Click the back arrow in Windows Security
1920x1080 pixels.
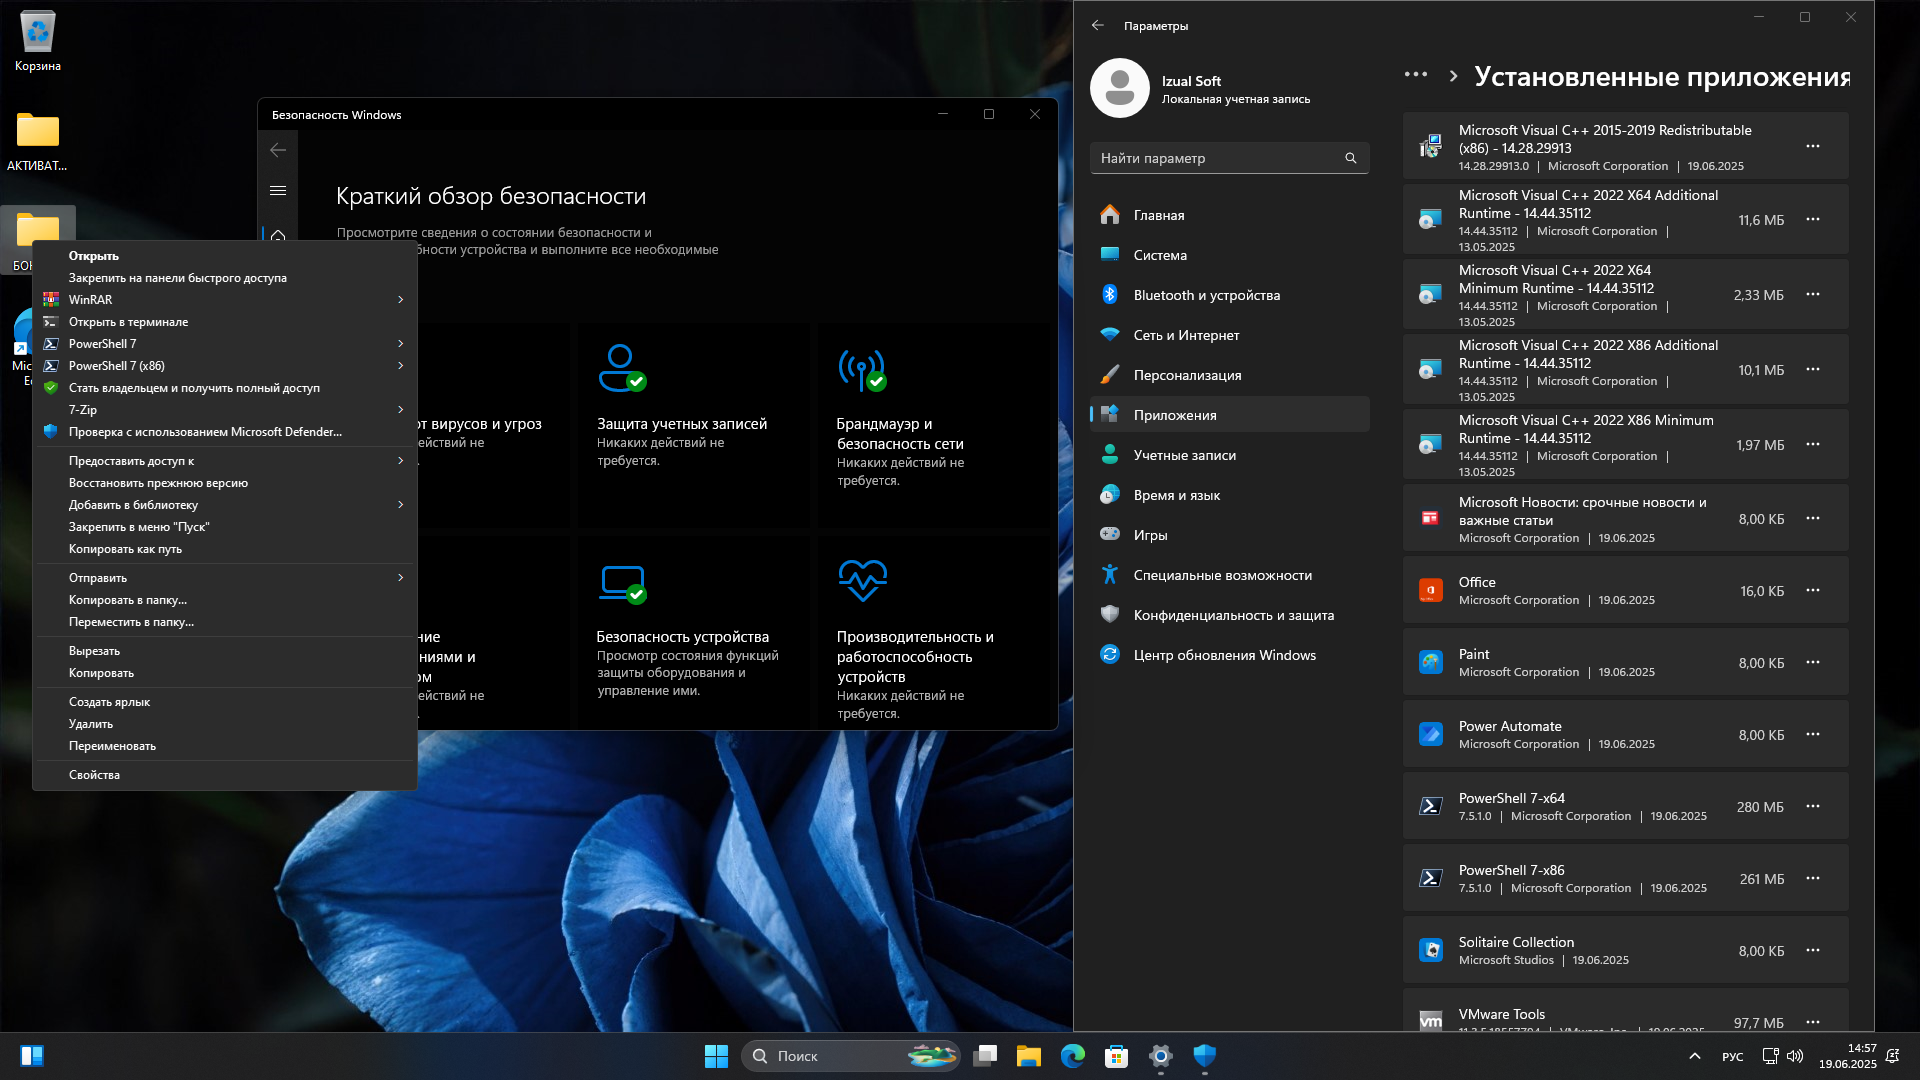[x=278, y=150]
